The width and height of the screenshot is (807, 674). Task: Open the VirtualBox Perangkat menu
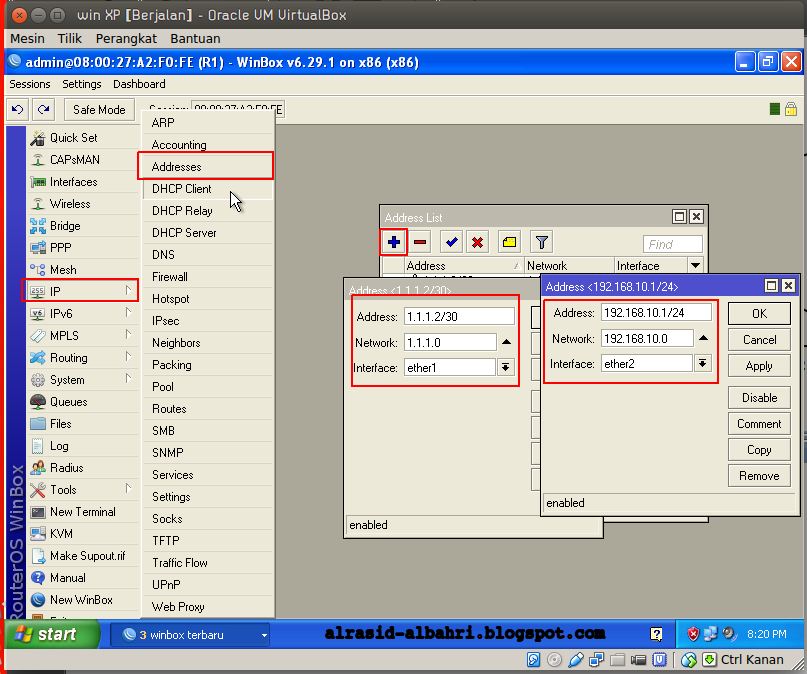pyautogui.click(x=126, y=39)
